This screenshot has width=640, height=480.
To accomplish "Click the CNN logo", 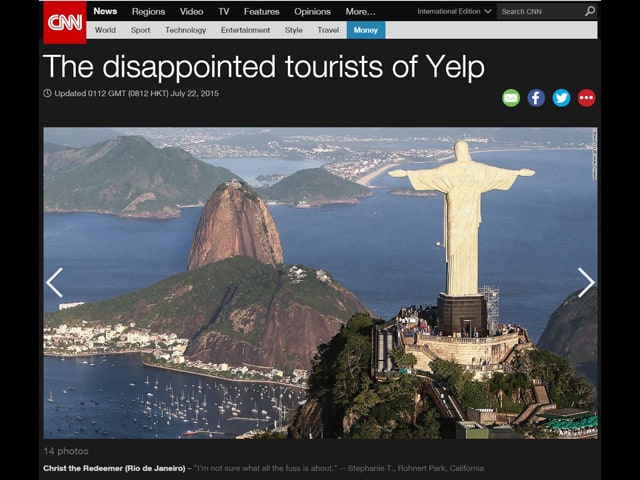I will pyautogui.click(x=65, y=22).
